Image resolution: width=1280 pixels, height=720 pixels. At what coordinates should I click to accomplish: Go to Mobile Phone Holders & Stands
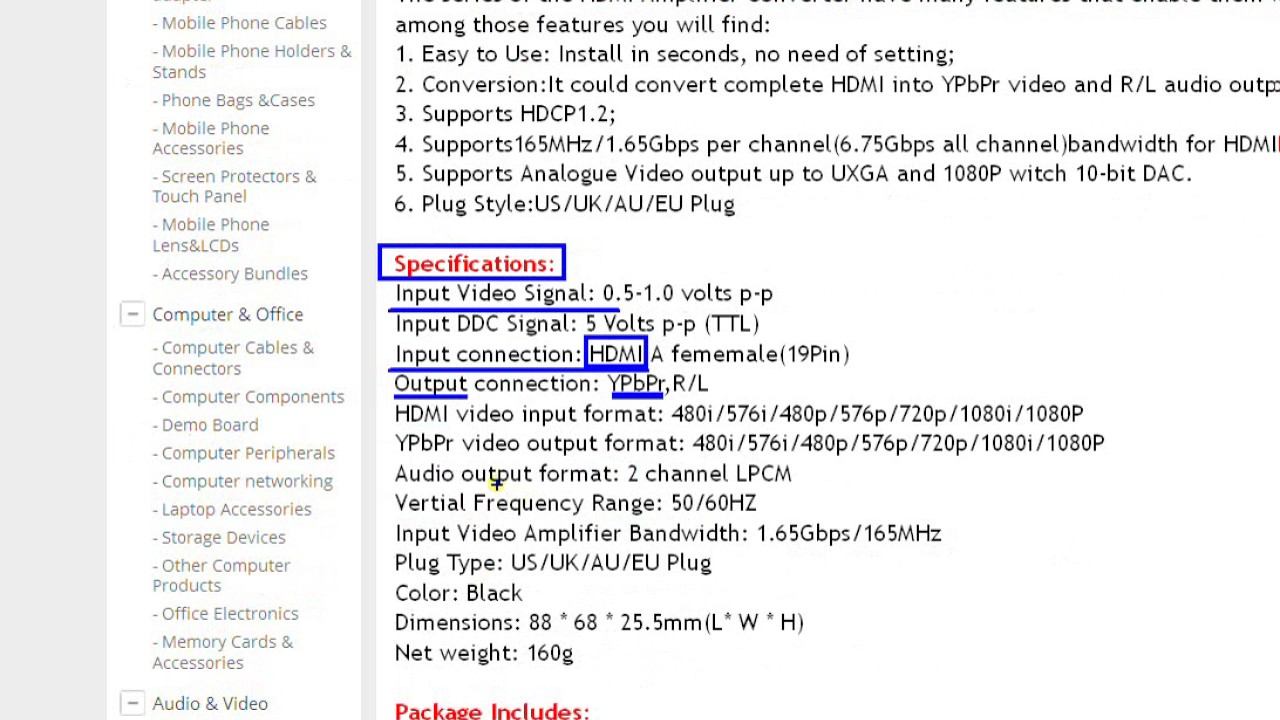click(x=252, y=61)
